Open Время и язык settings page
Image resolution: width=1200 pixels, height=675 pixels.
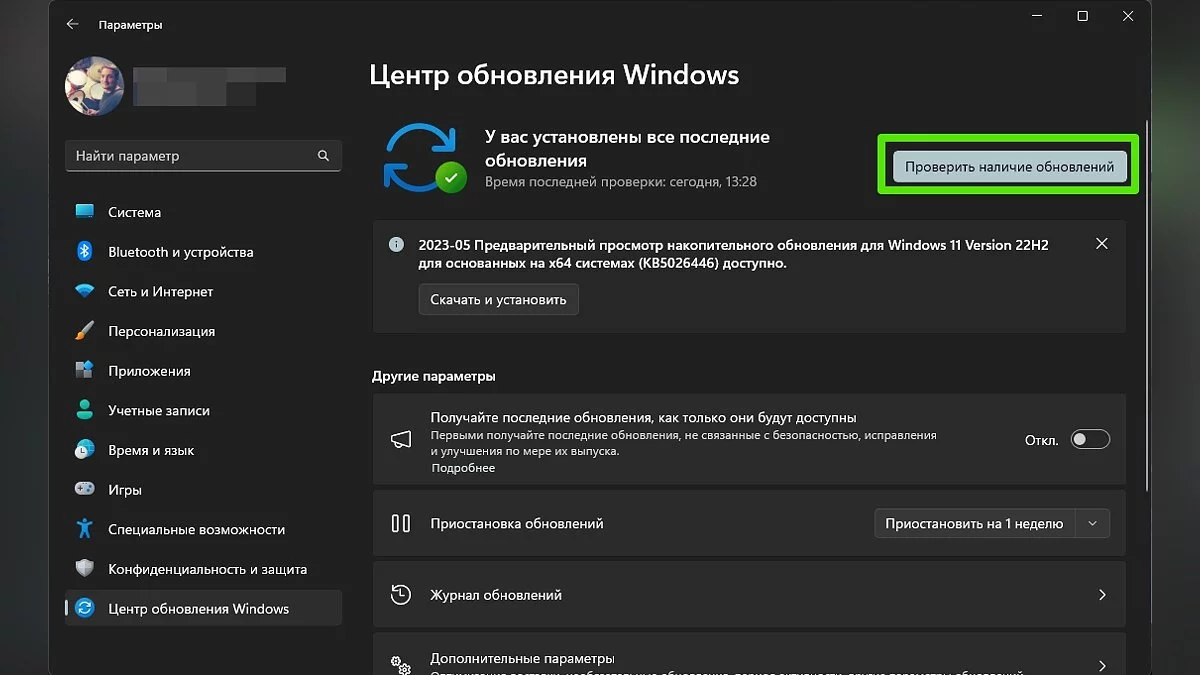pyautogui.click(x=151, y=450)
